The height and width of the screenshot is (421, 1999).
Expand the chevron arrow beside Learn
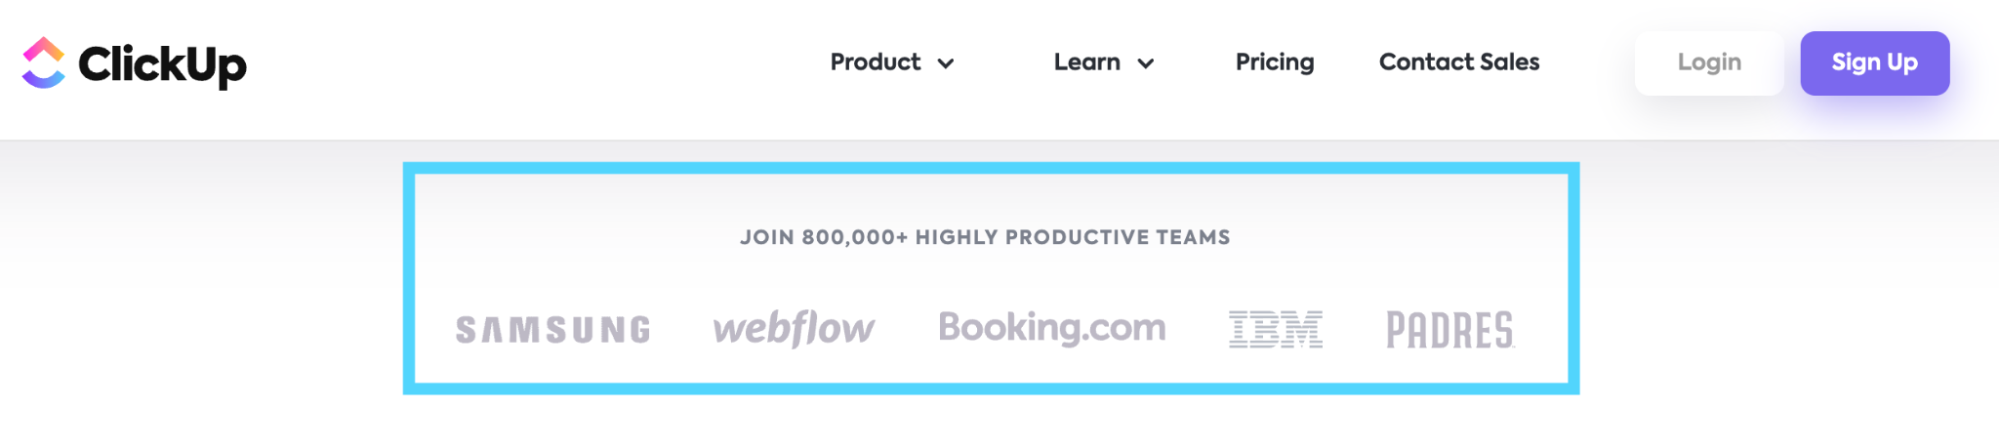1146,64
